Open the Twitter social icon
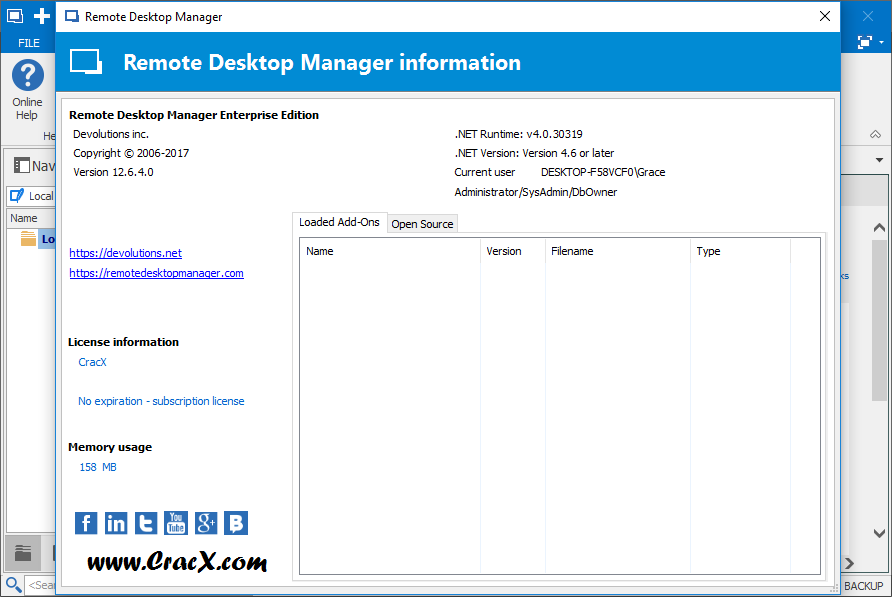This screenshot has width=892, height=597. point(146,523)
